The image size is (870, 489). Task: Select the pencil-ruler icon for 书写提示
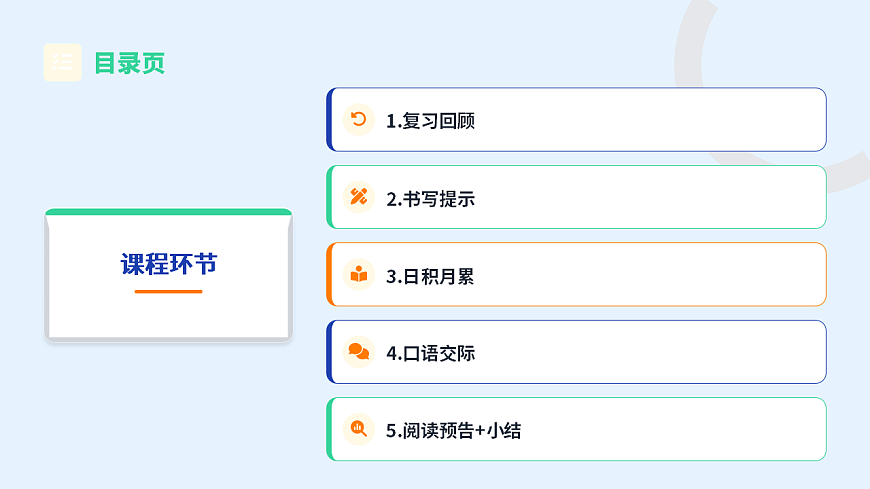pos(358,197)
